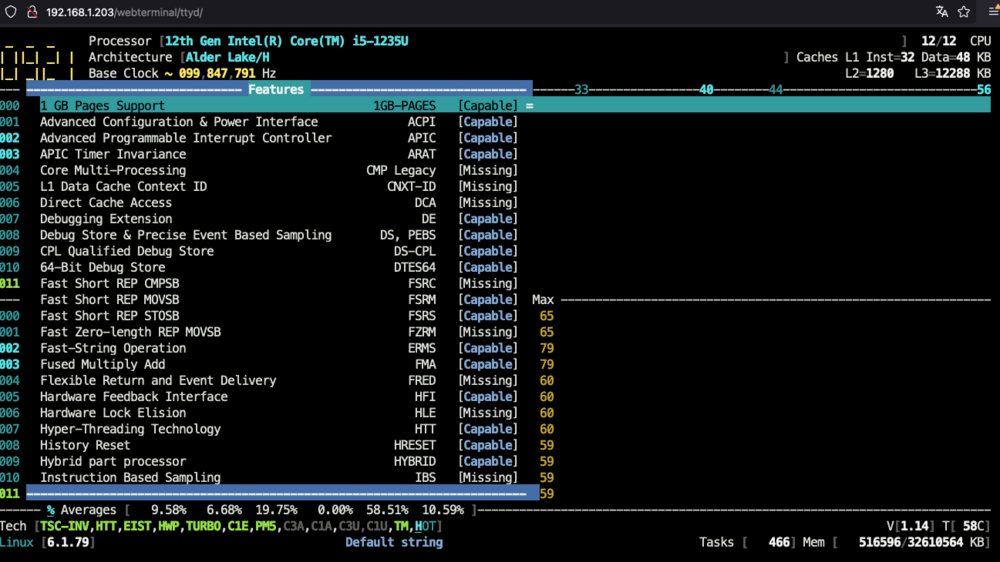The height and width of the screenshot is (562, 1000).
Task: Click the HOT tech flag
Action: (425, 526)
